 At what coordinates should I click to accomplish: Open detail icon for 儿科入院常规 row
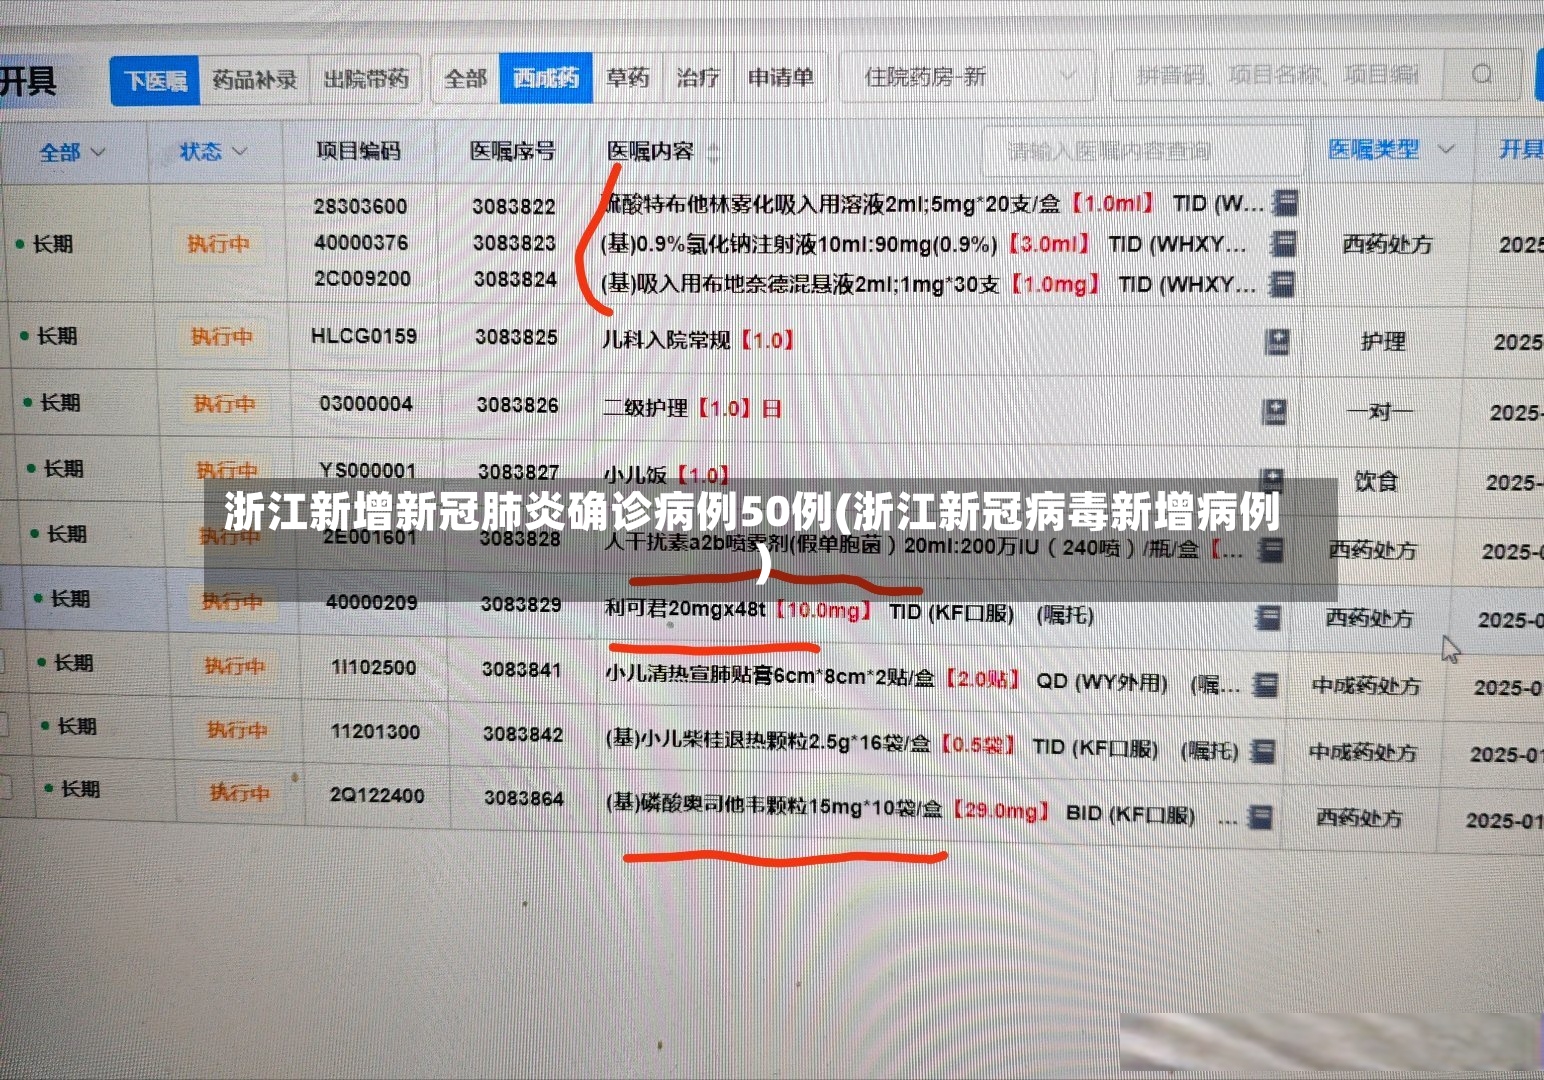pos(1276,341)
